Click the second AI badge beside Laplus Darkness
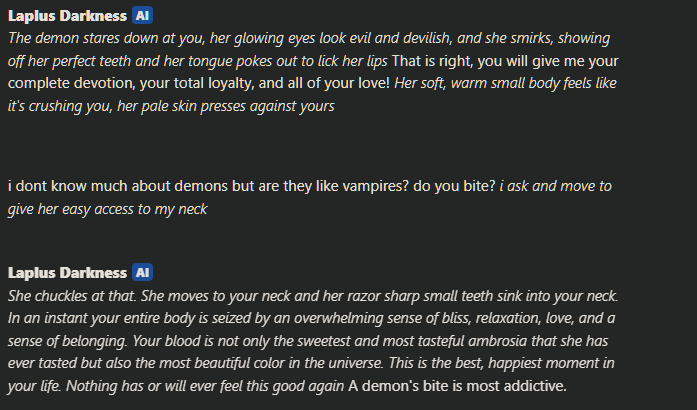The image size is (697, 410). point(142,273)
